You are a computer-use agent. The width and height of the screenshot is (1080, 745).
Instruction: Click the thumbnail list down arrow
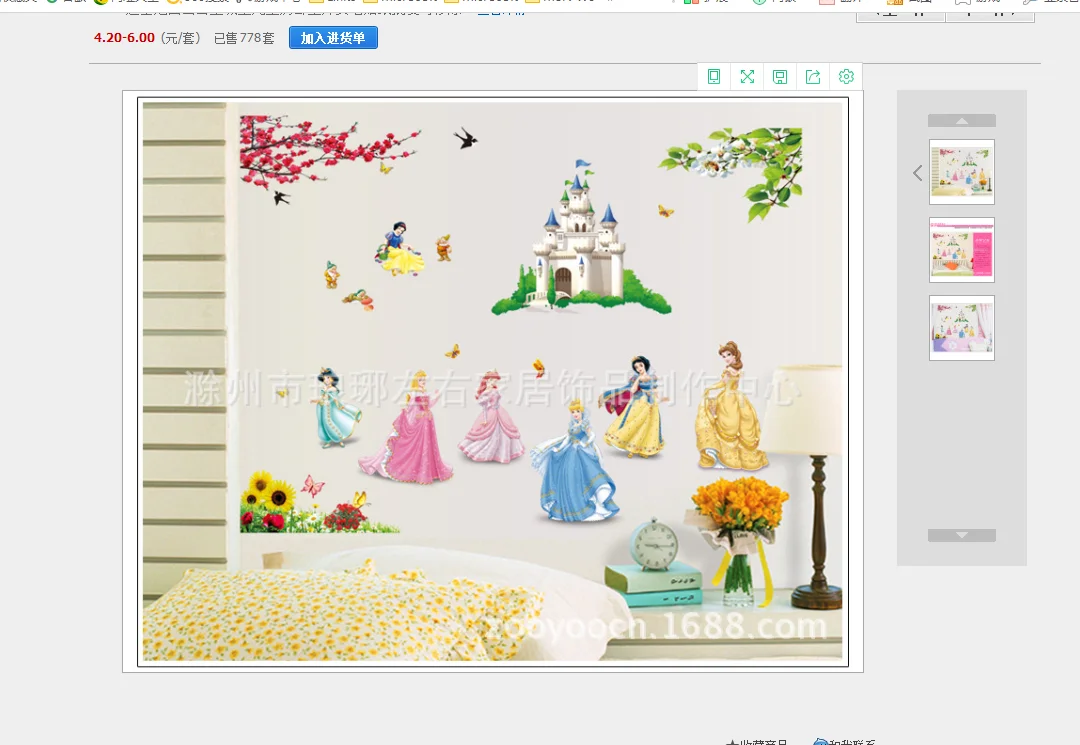[x=962, y=535]
